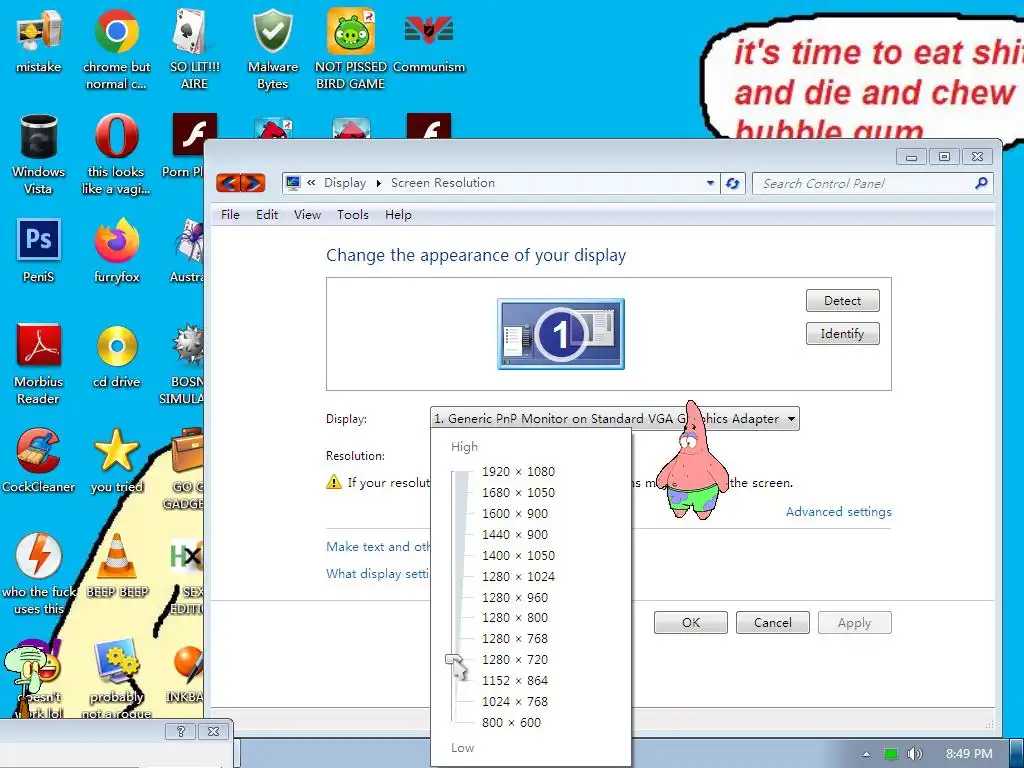Screen dimensions: 1024x768
Task: Expand the arrow between Display and Screen Resolution
Action: point(379,184)
